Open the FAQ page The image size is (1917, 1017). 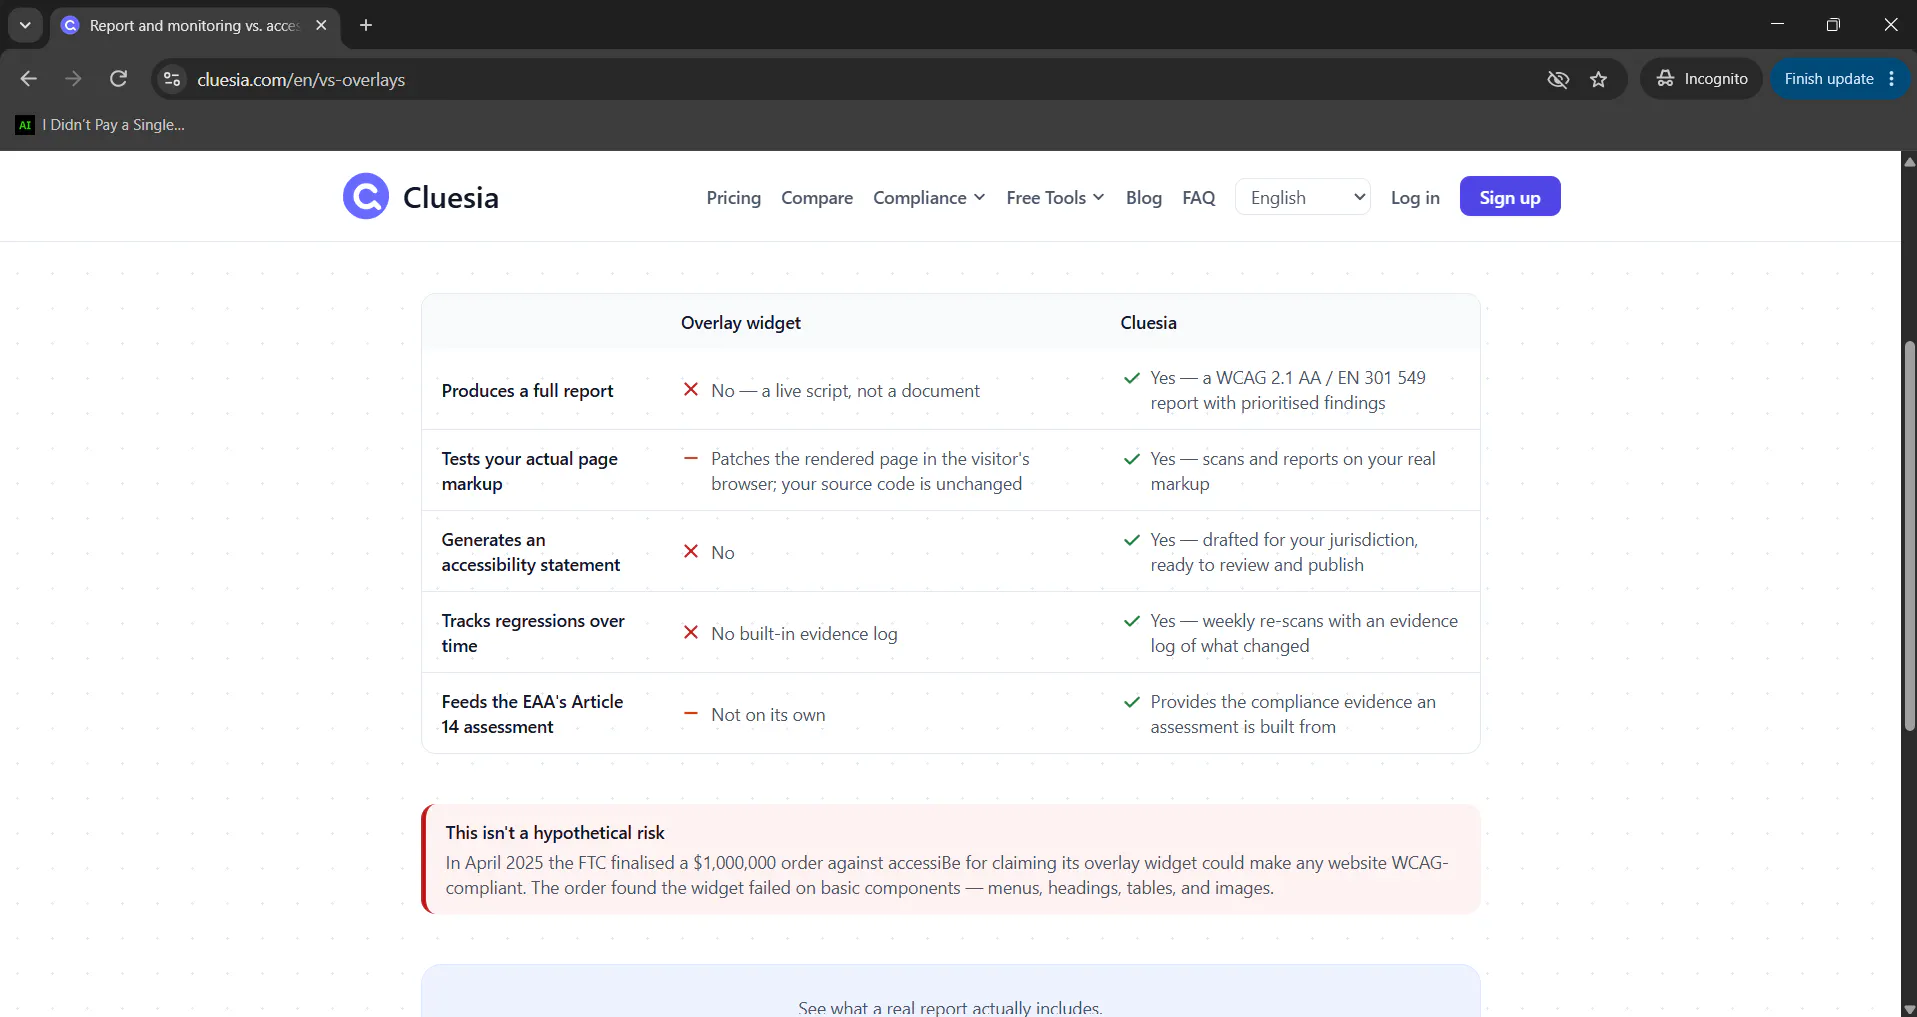(x=1199, y=198)
